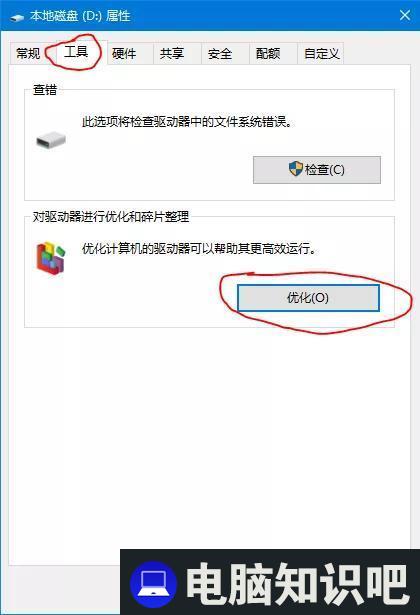The image size is (420, 615).
Task: Open the 配额 tab
Action: point(268,53)
